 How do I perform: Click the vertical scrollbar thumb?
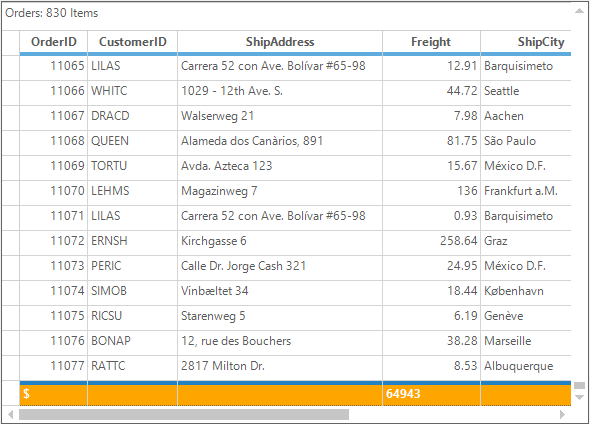pos(579,385)
